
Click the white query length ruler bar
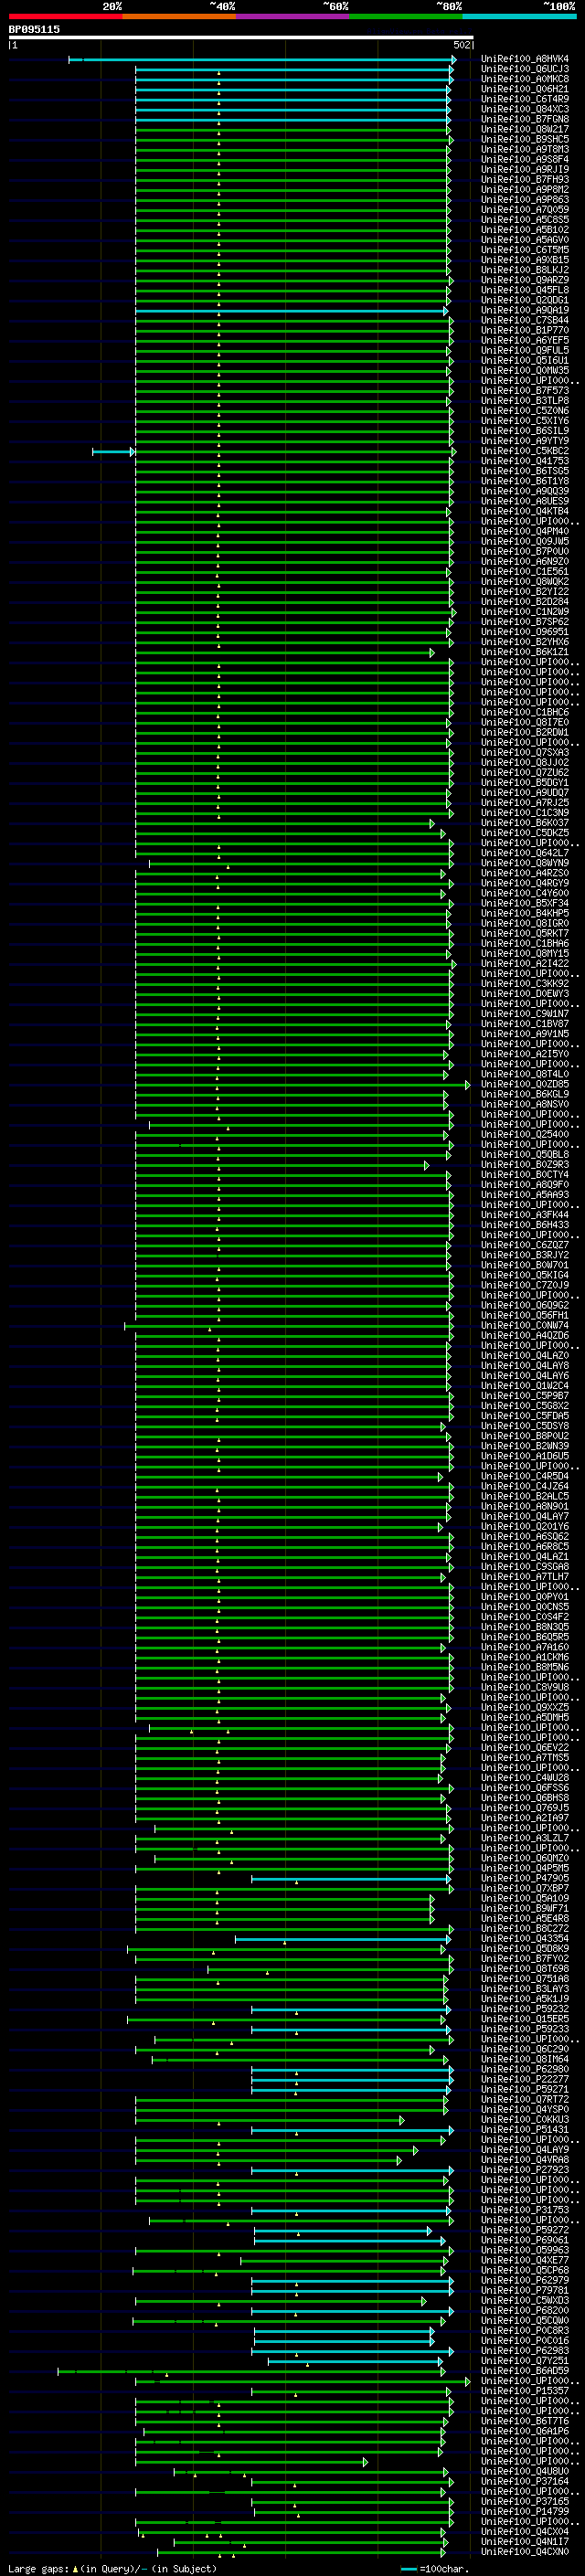[x=241, y=38]
